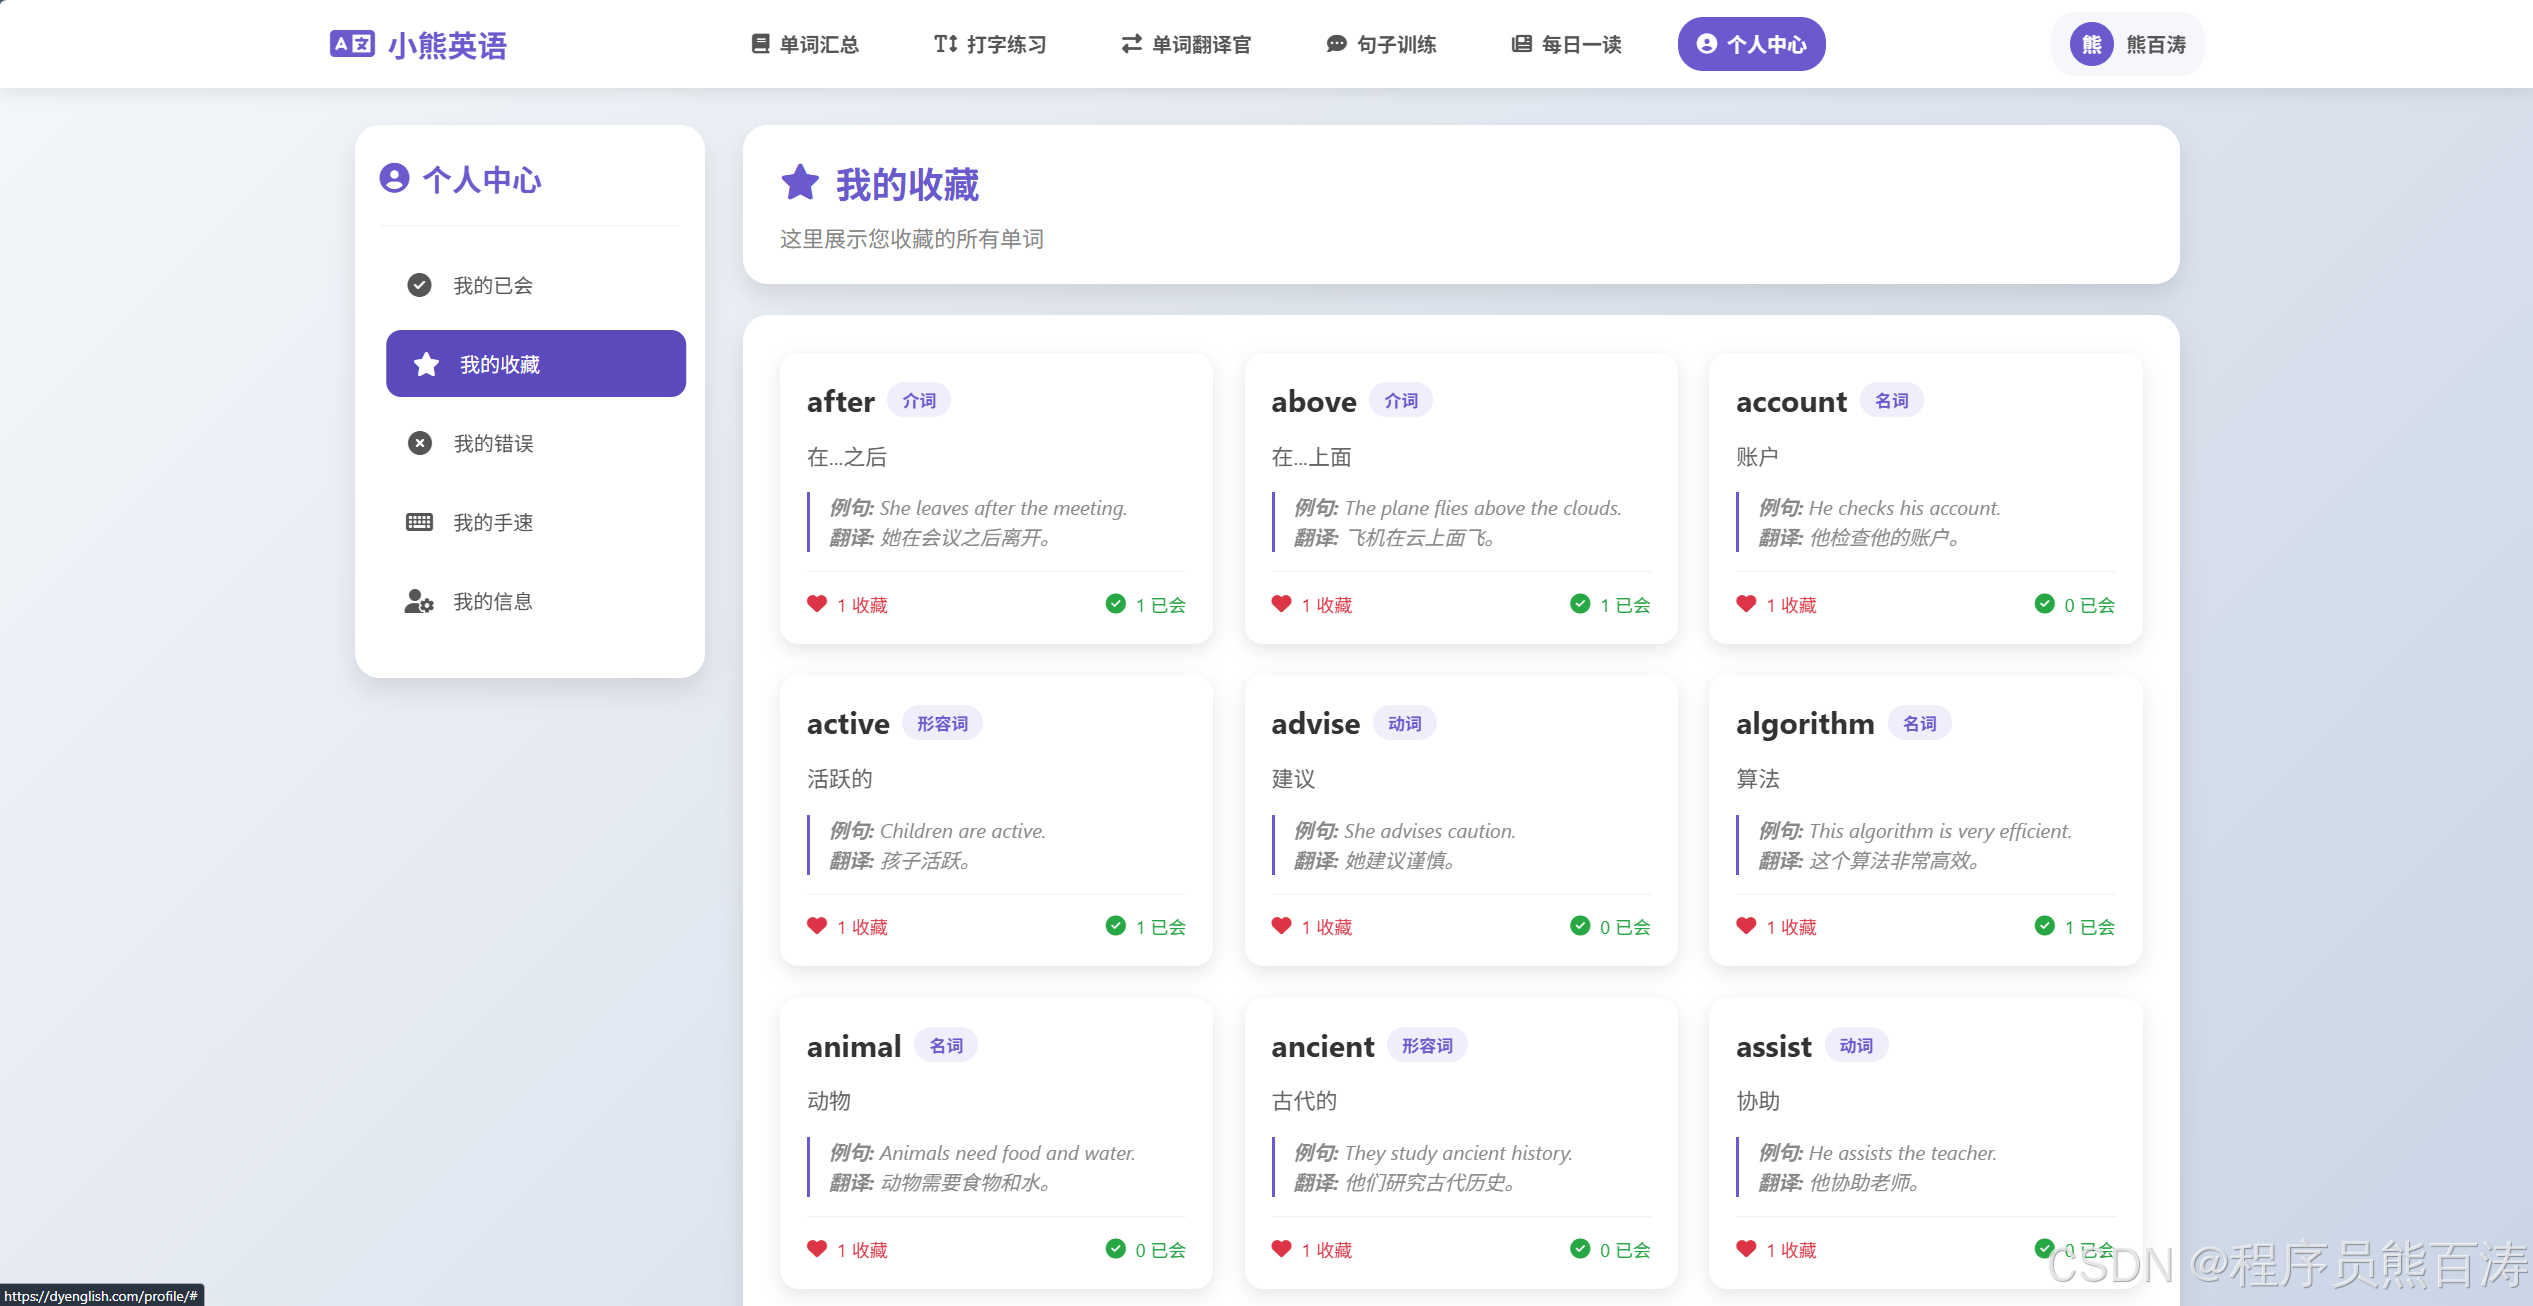
Task: Click the 已会 check icon on ancient card
Action: point(1580,1248)
